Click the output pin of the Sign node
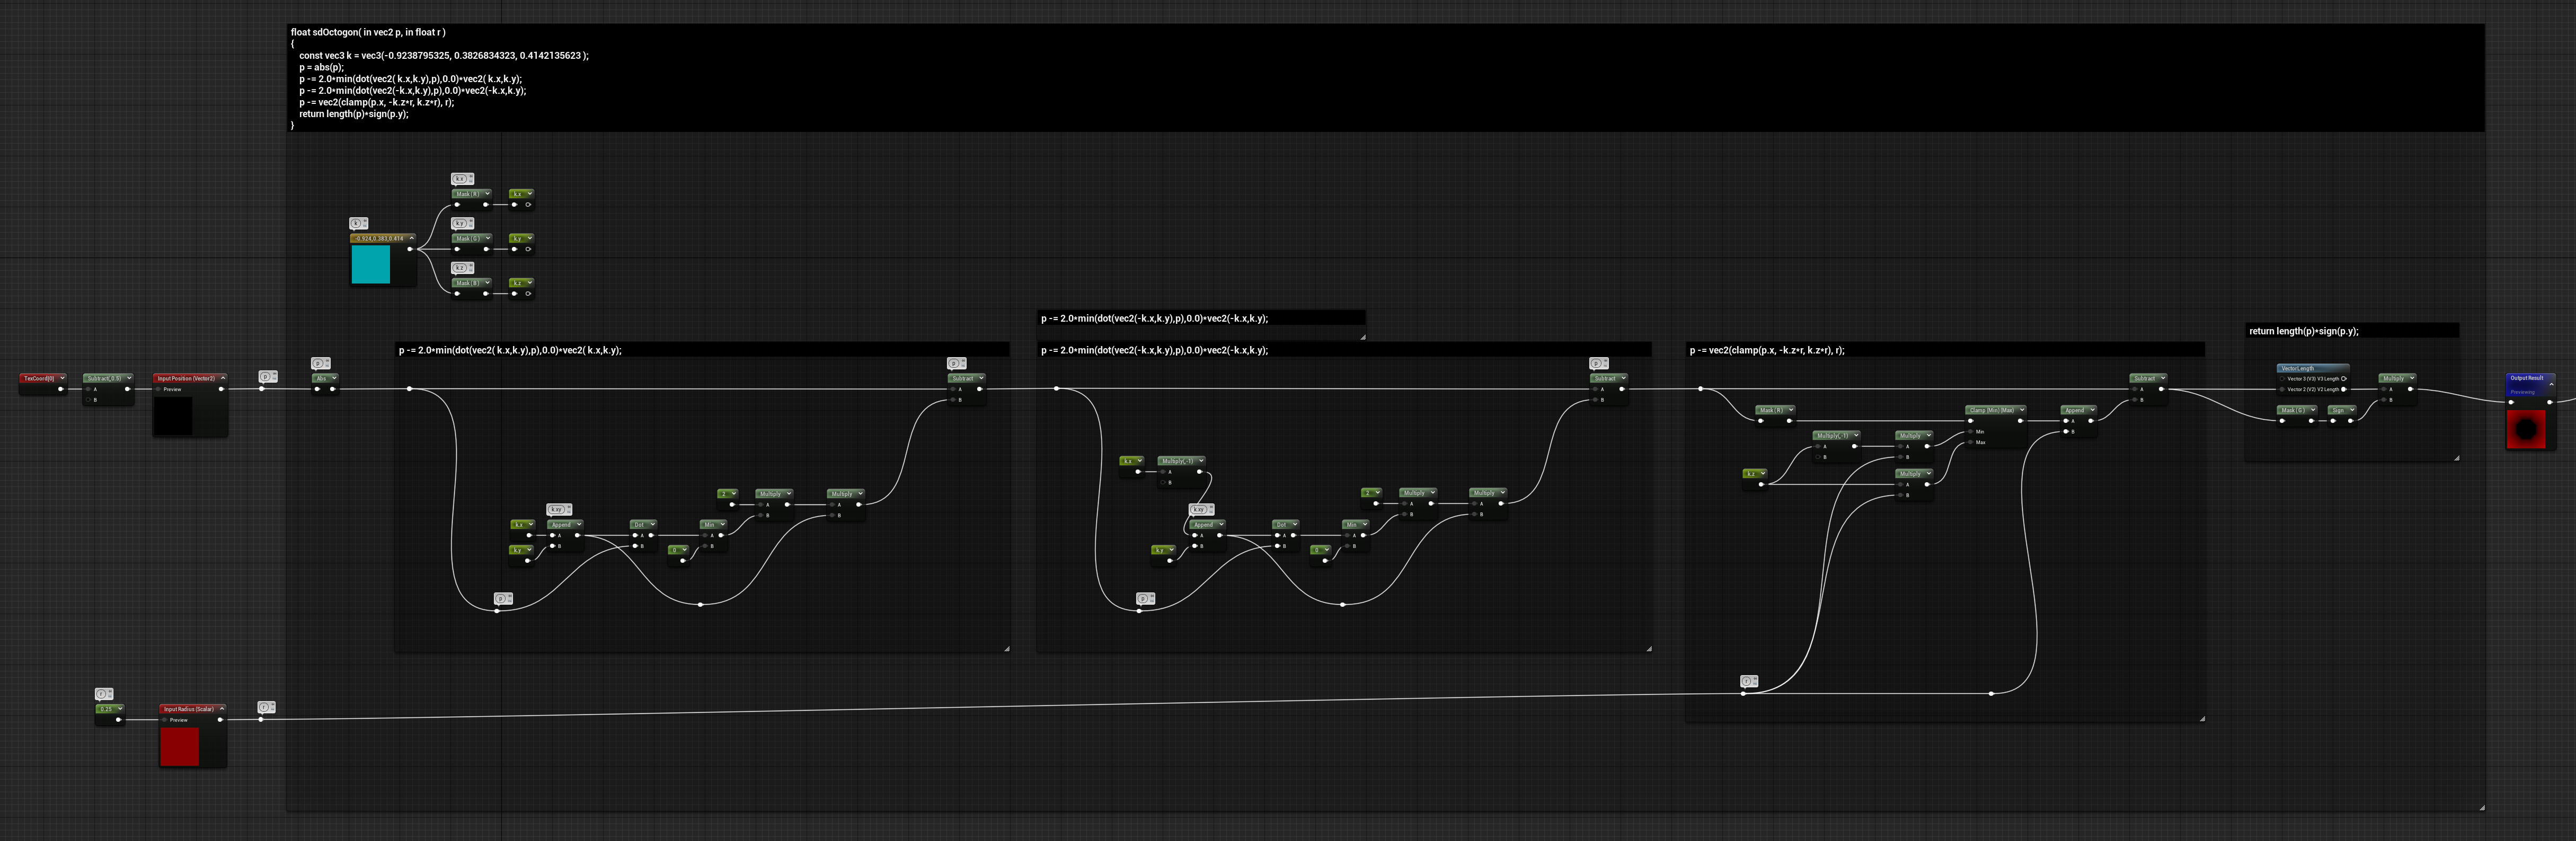2576x841 pixels. coord(2350,420)
